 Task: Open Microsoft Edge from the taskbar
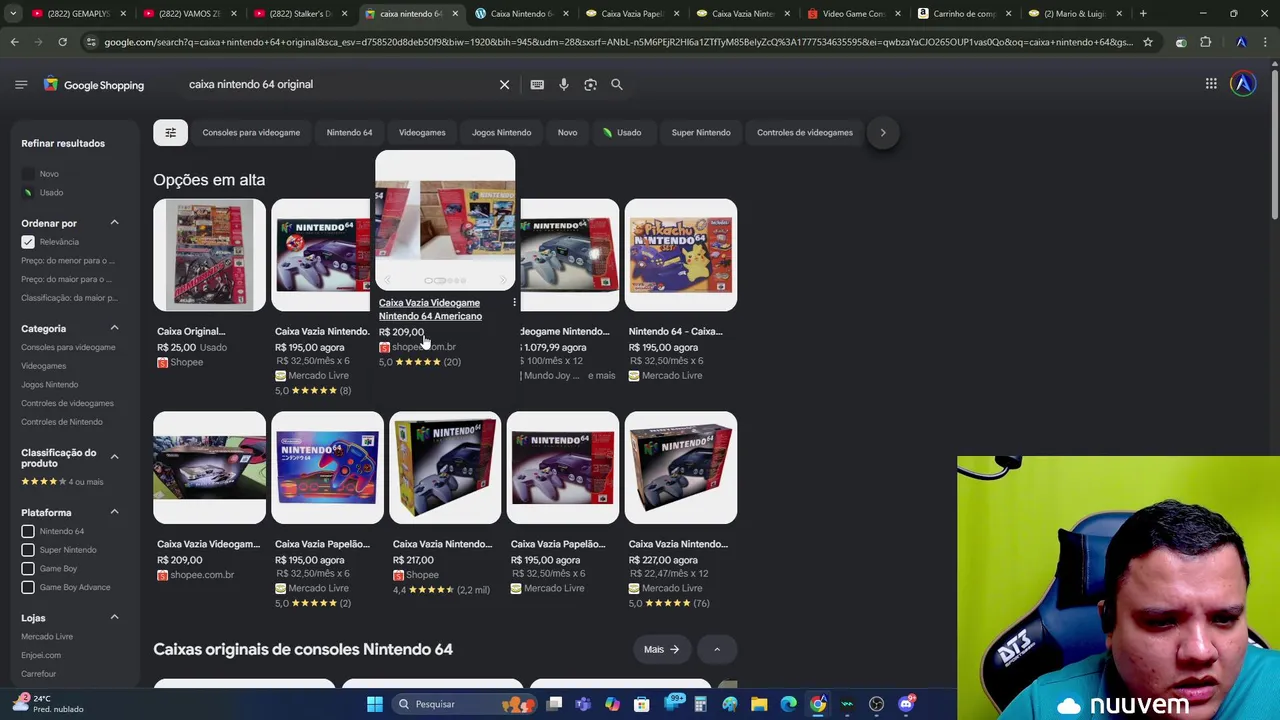(x=788, y=704)
